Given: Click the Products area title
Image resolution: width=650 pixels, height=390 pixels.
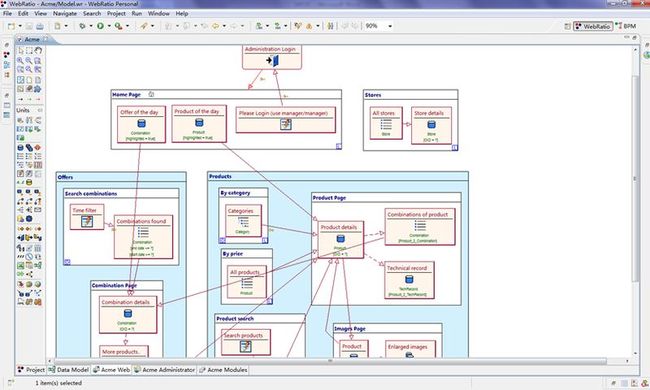Looking at the screenshot, I should [220, 176].
